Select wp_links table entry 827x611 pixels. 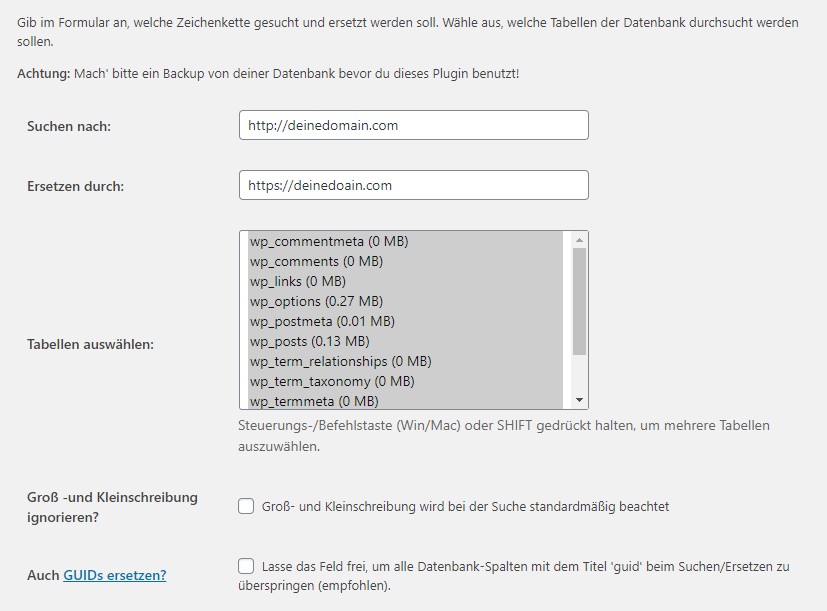[406, 281]
